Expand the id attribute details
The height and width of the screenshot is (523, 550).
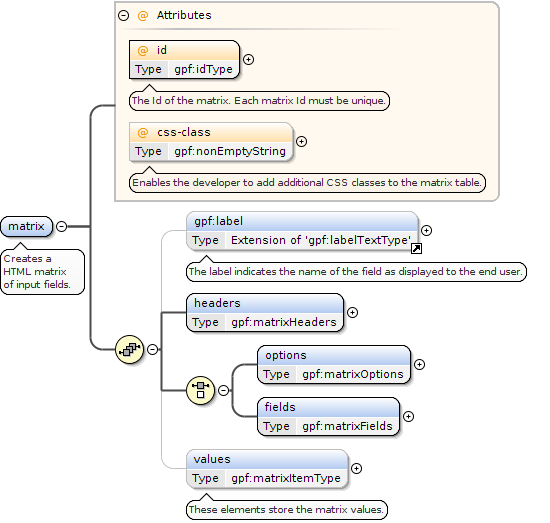[248, 59]
